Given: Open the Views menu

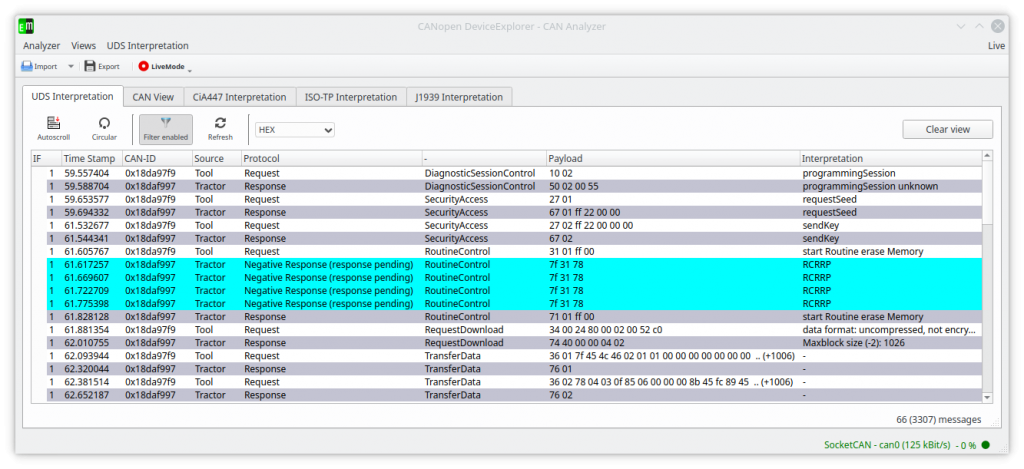Looking at the screenshot, I should point(84,45).
